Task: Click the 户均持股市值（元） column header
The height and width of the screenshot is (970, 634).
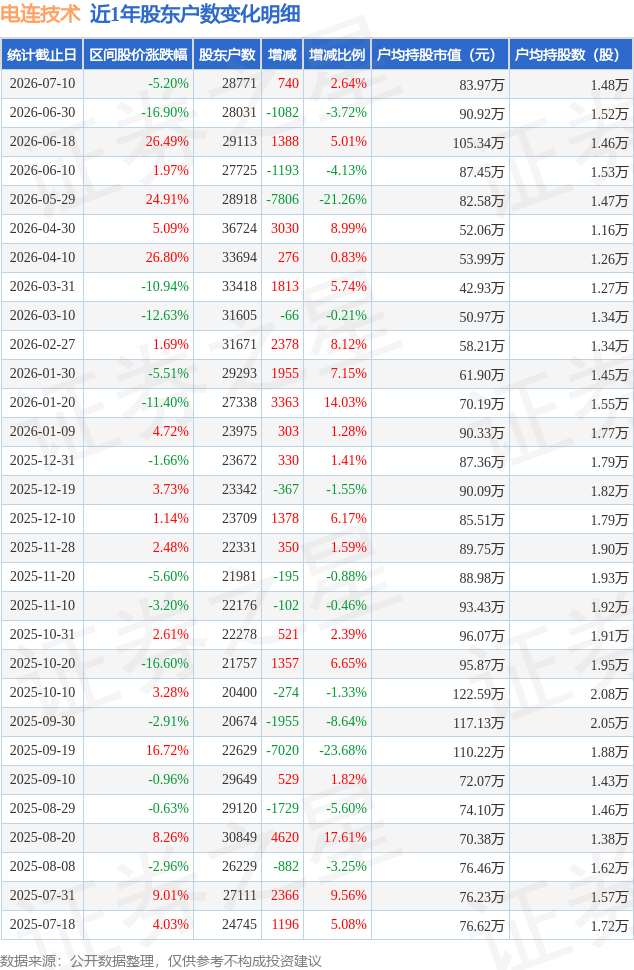Action: [x=440, y=54]
